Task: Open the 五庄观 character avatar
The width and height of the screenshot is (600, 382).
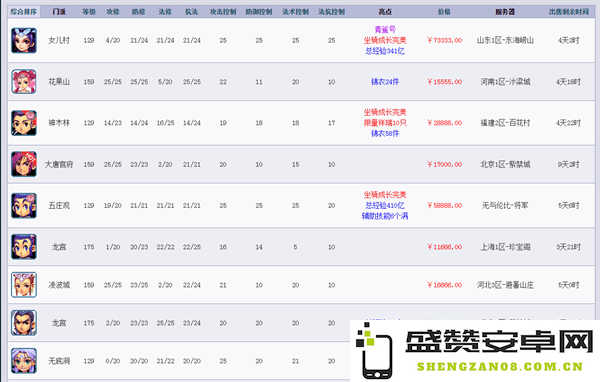Action: pos(24,206)
